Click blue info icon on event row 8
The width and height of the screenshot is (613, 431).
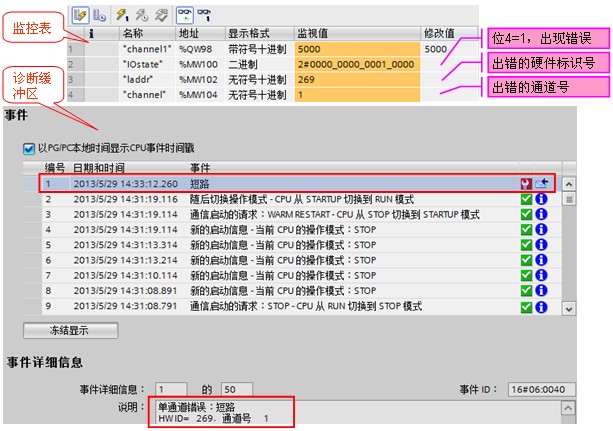[541, 291]
